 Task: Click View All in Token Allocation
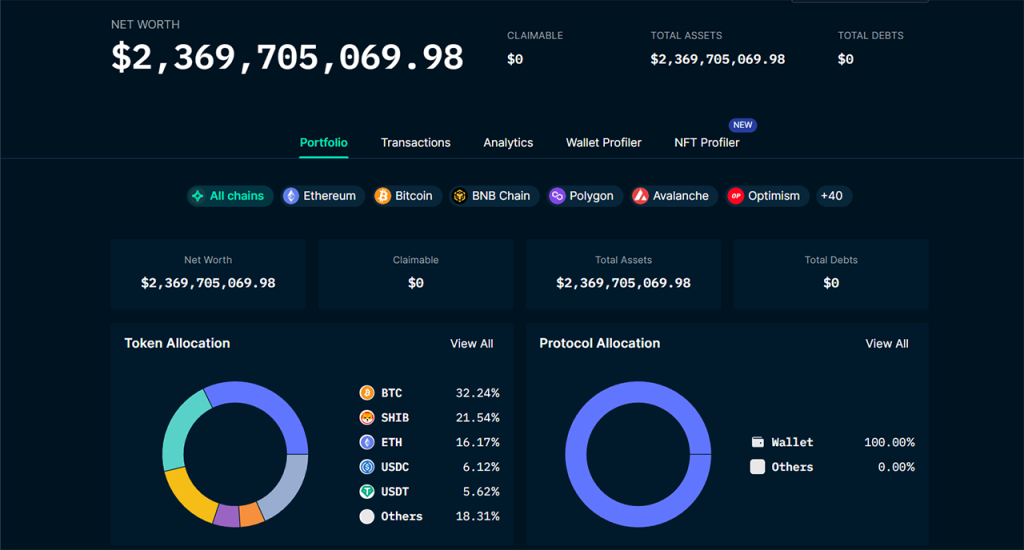tap(471, 344)
